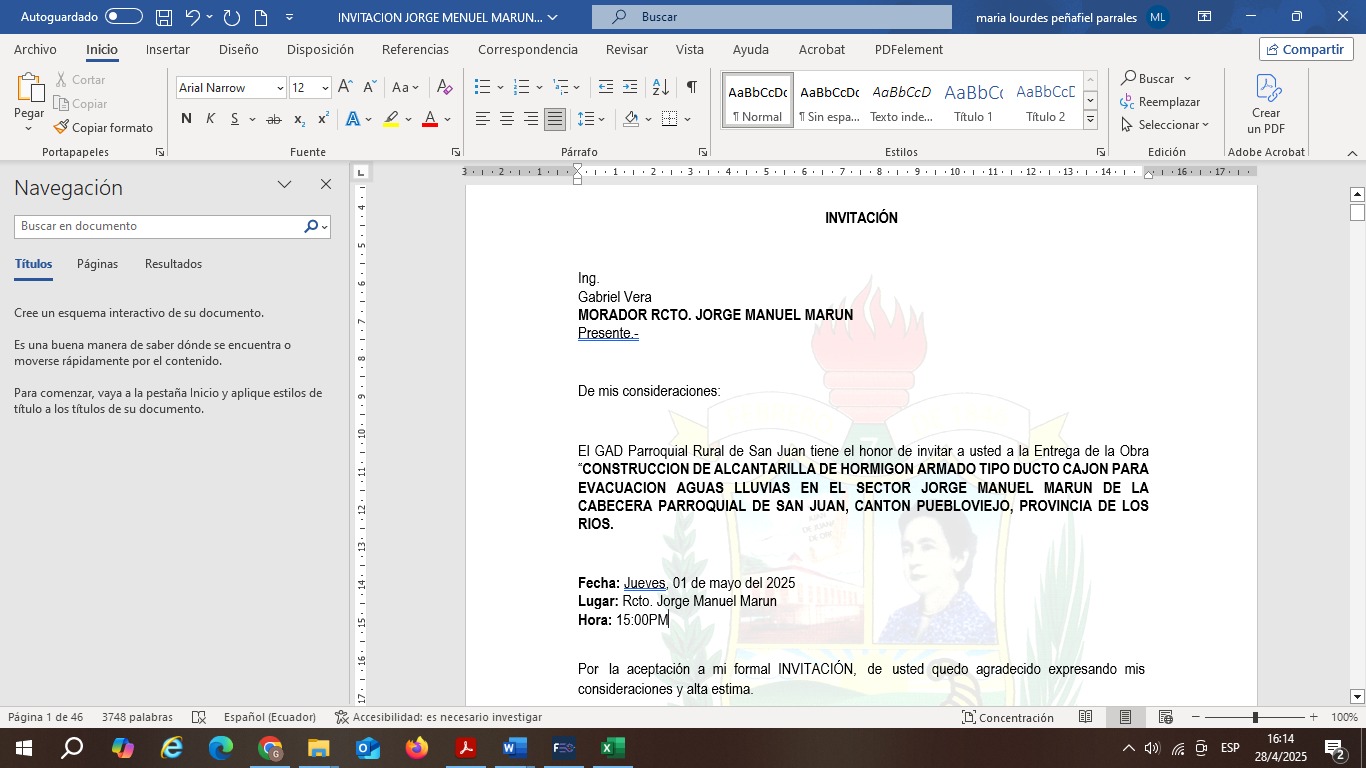Toggle bold formatting button
The image size is (1366, 768).
pos(186,119)
